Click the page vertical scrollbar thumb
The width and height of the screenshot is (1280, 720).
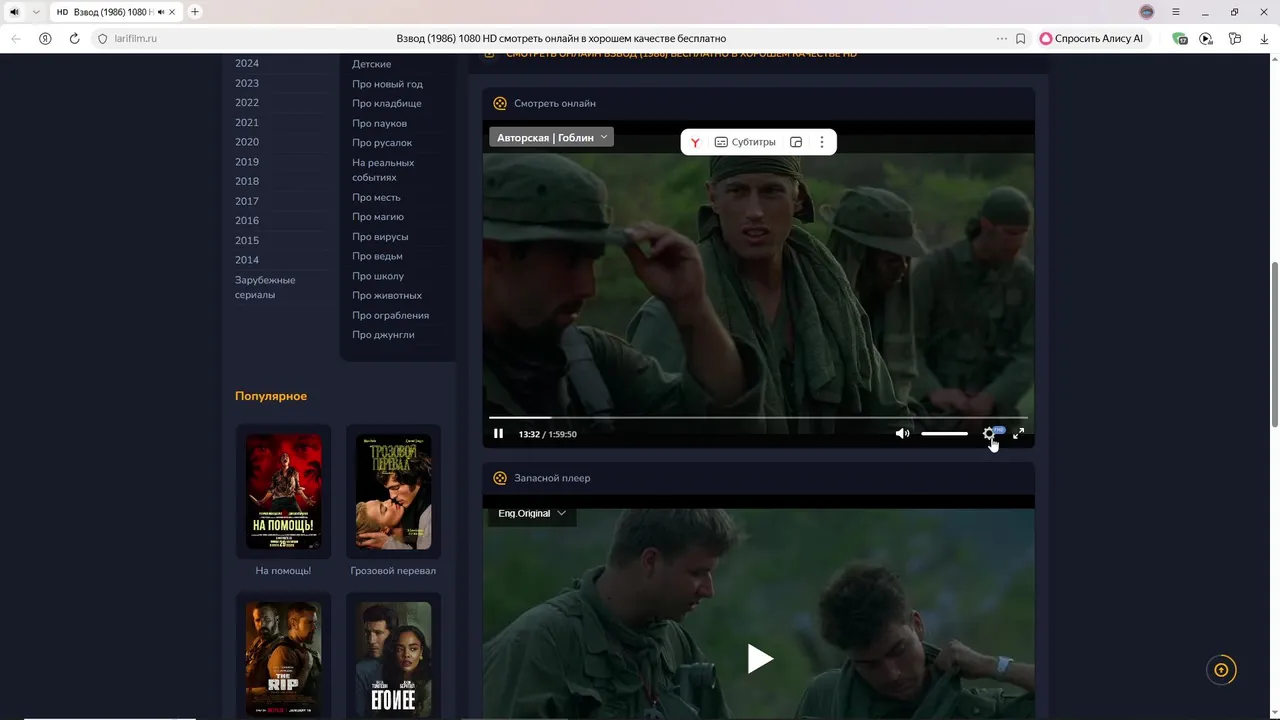1274,344
